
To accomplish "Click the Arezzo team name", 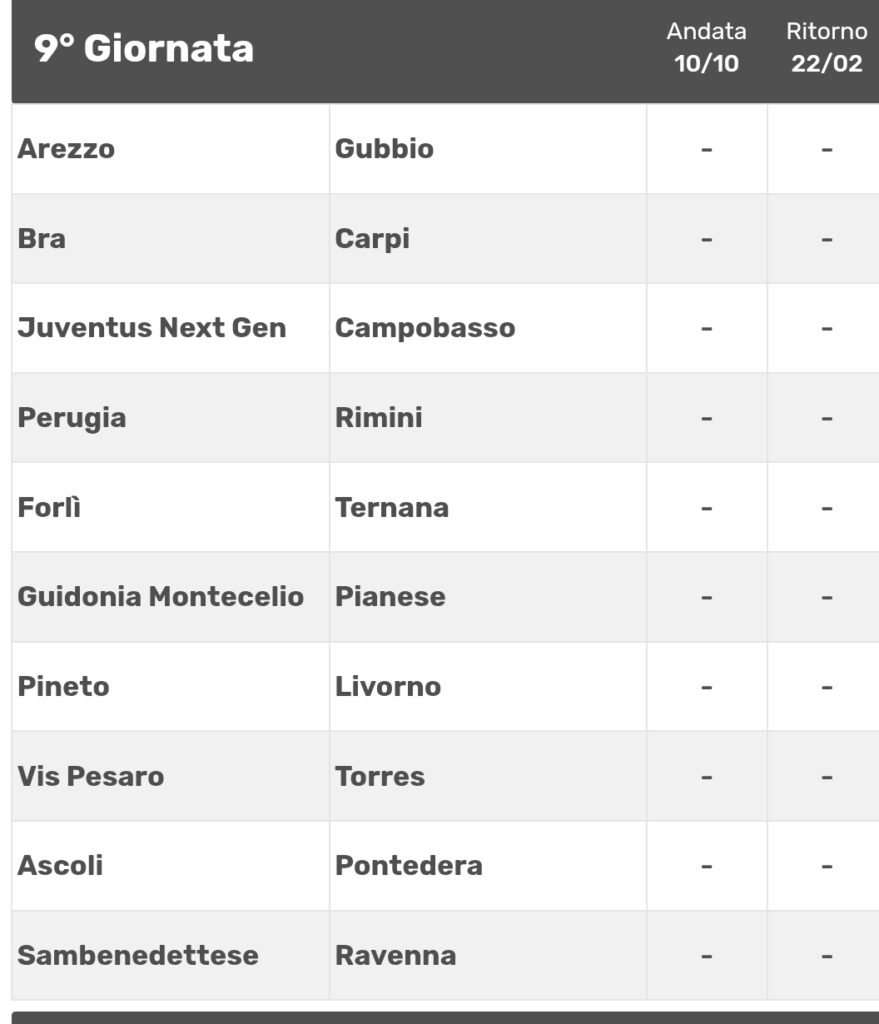I will 66,149.
